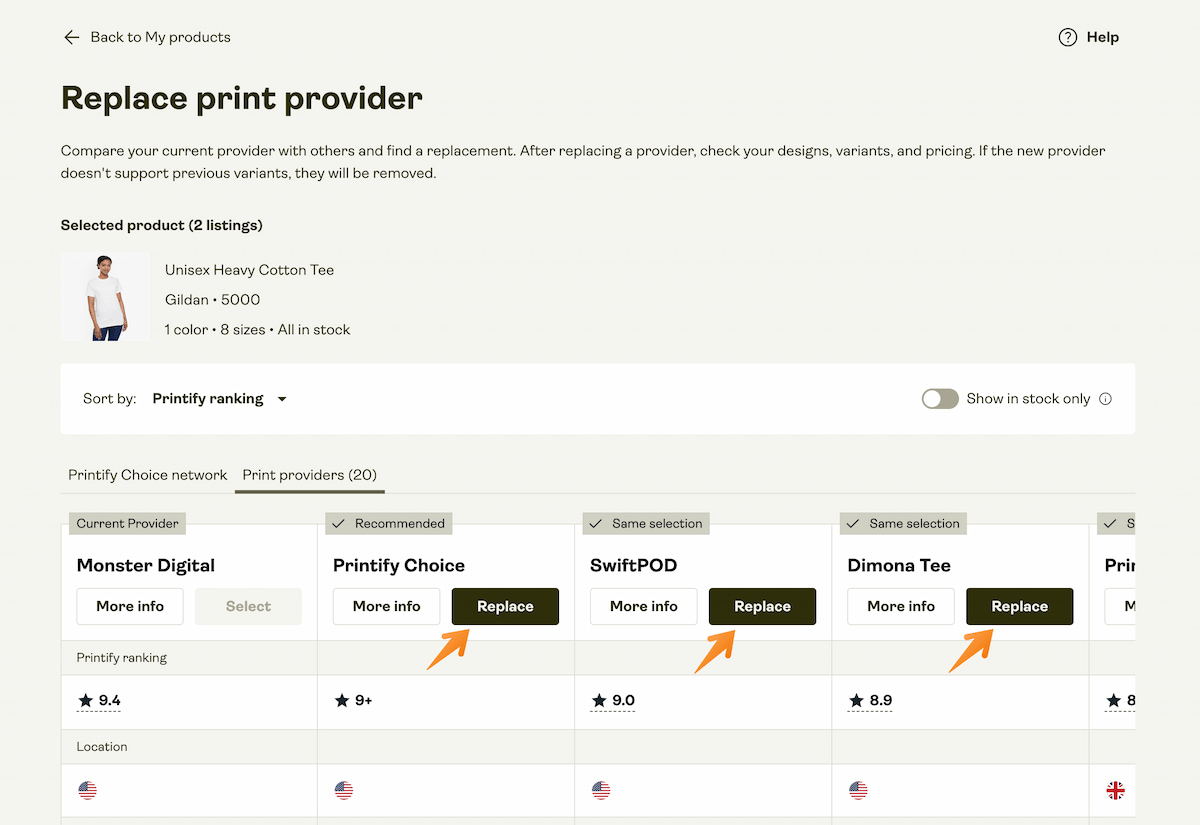Click the Back to My products link

(x=161, y=37)
